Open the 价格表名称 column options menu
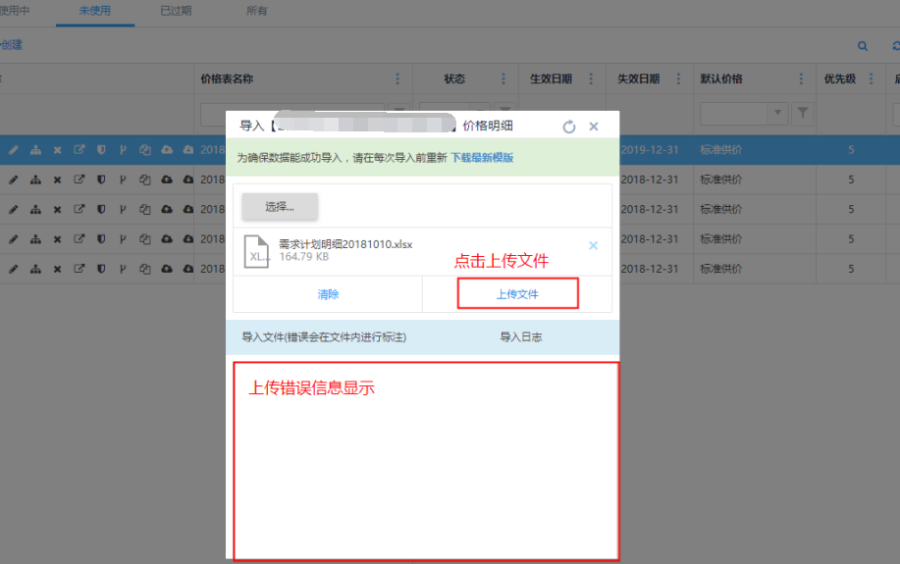 [397, 79]
